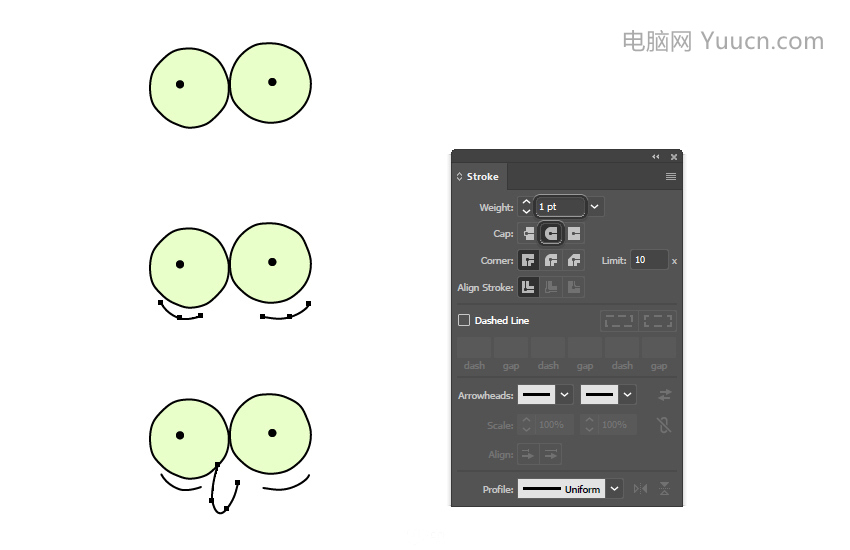Flip profile across icon
The width and height of the screenshot is (850, 550).
[x=664, y=489]
